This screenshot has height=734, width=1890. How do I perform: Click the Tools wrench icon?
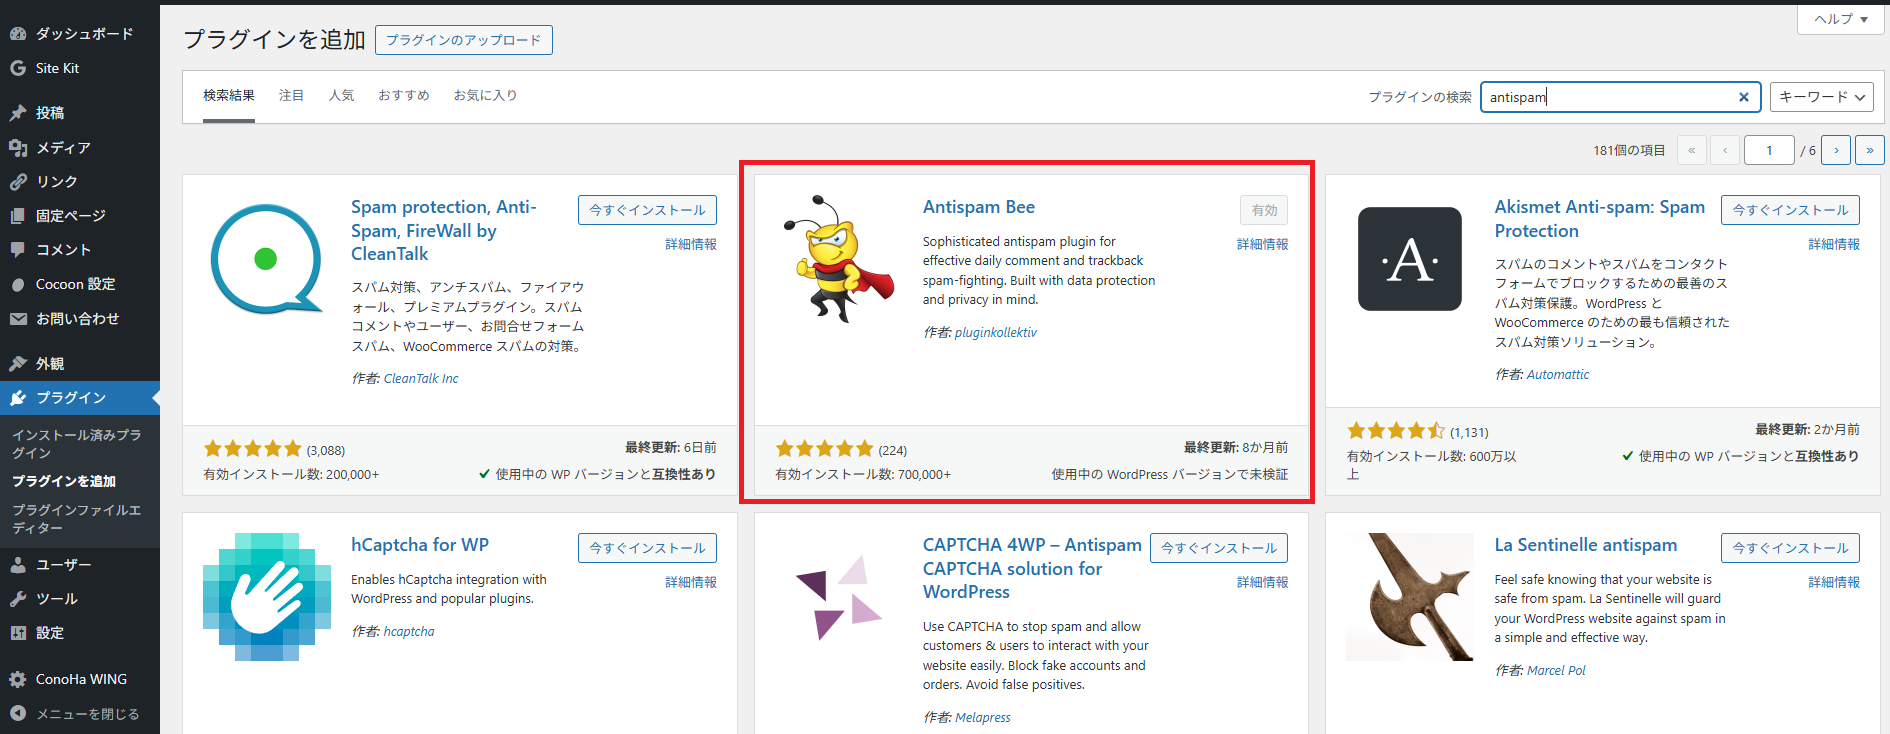tap(18, 599)
